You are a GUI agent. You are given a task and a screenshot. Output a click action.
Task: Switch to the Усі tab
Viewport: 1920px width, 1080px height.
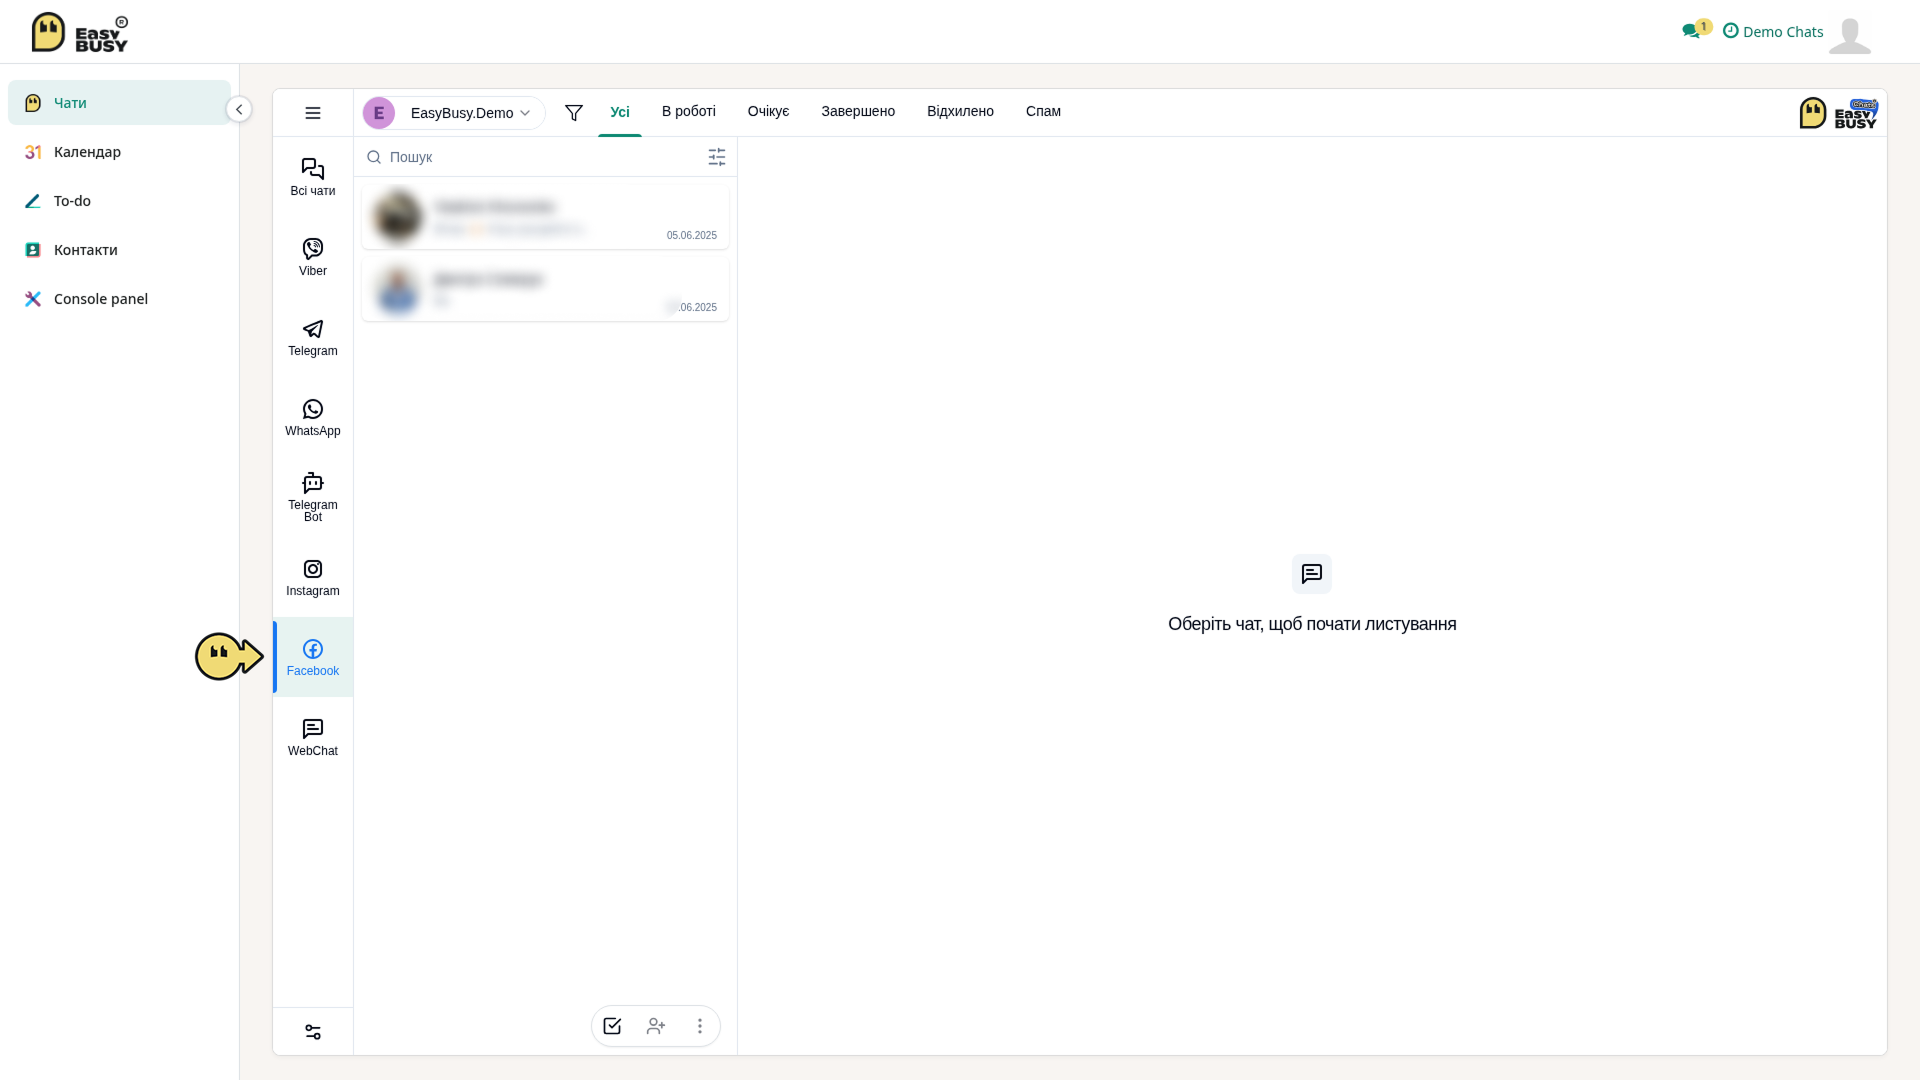pyautogui.click(x=620, y=112)
